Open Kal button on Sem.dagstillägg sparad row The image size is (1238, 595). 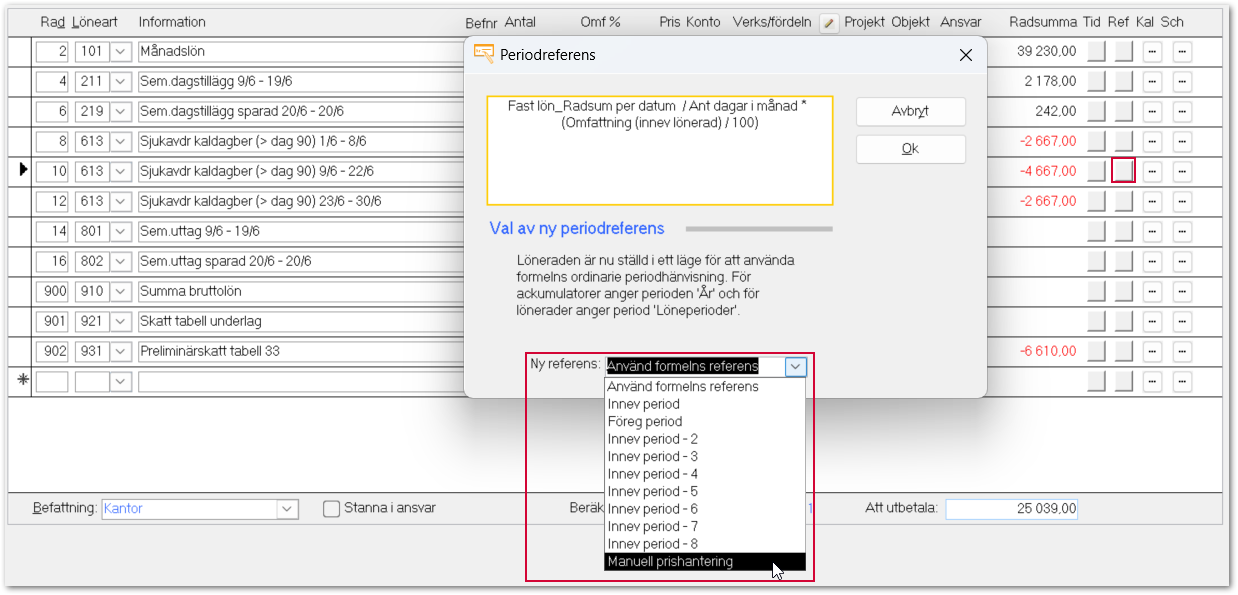(1152, 111)
